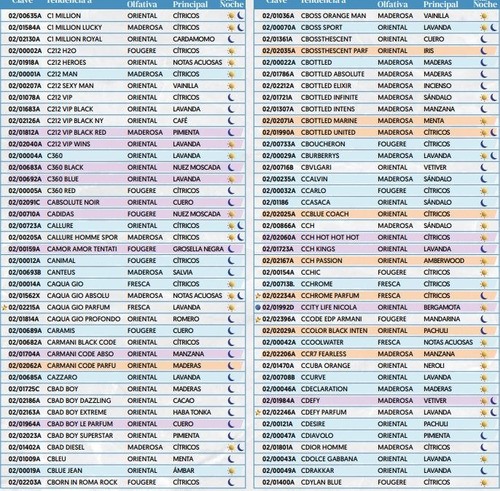Click the moon icon in CARMANI CODE PARFU row
This screenshot has height=491, width=500.
click(231, 366)
